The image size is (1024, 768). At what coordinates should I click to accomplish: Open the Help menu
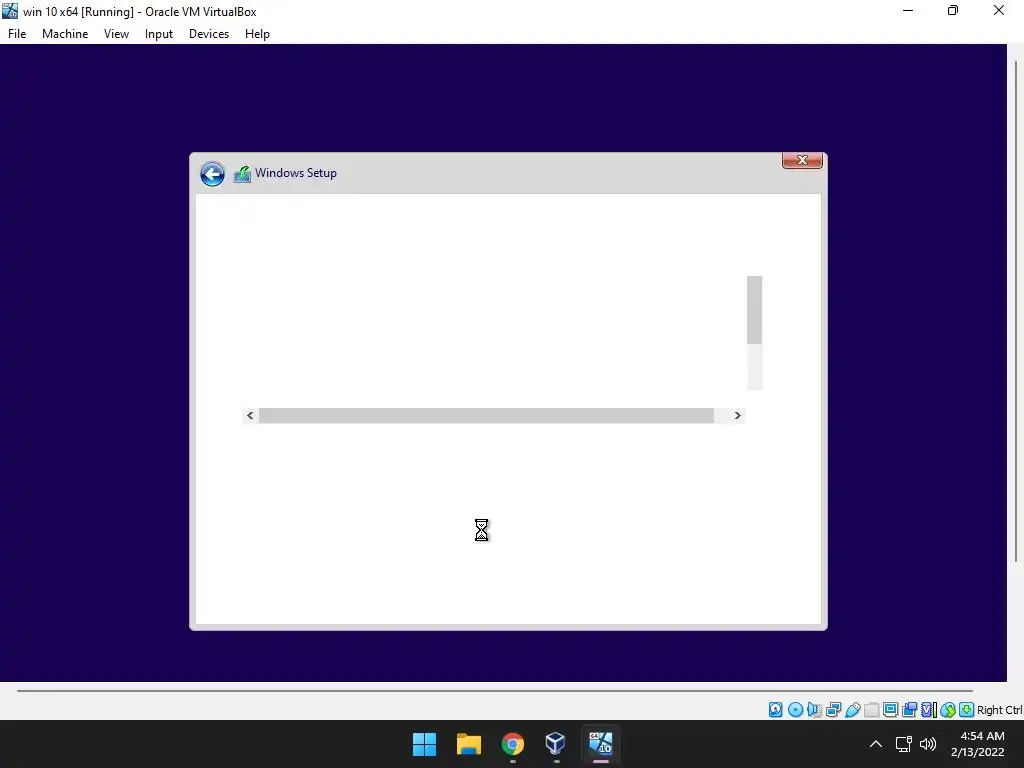(x=257, y=34)
